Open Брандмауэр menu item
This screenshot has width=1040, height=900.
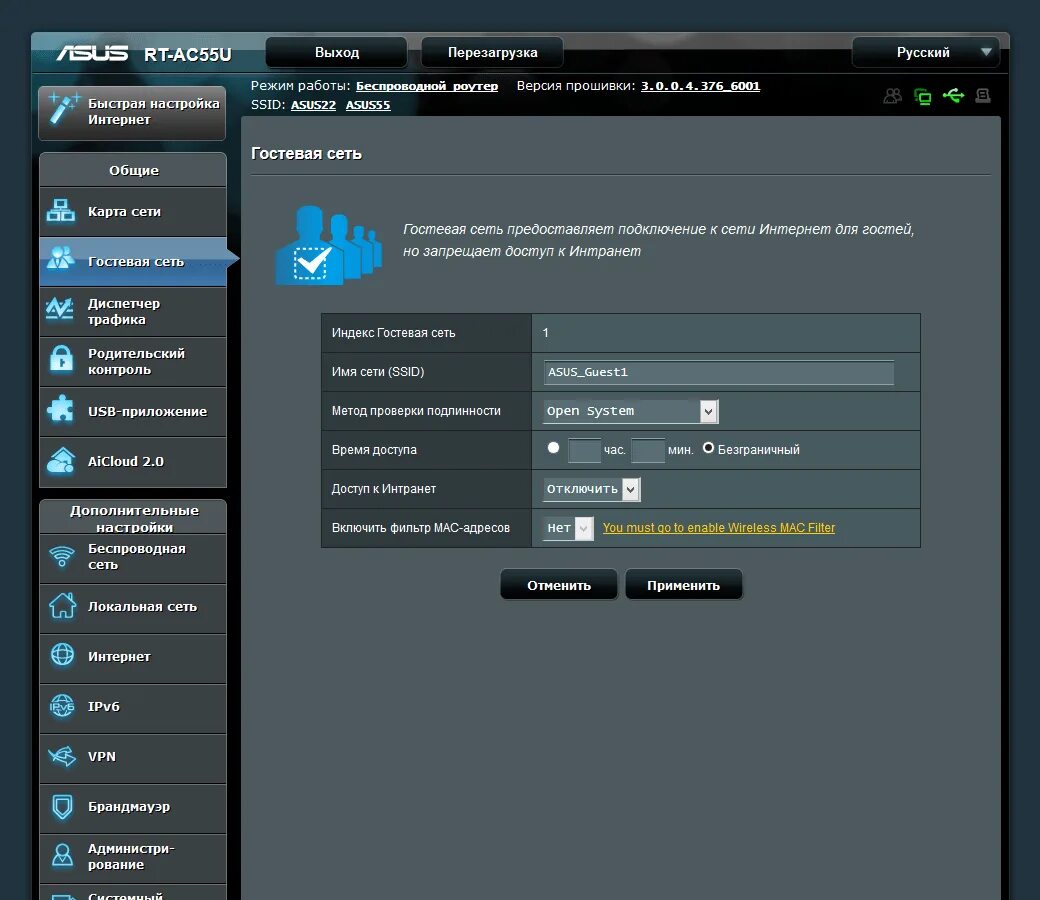pyautogui.click(x=133, y=807)
